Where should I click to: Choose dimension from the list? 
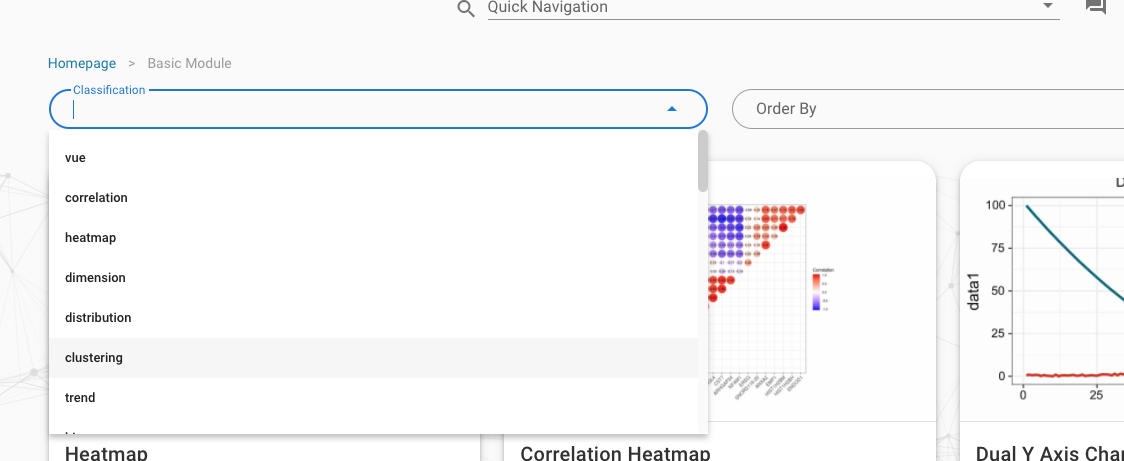(95, 278)
